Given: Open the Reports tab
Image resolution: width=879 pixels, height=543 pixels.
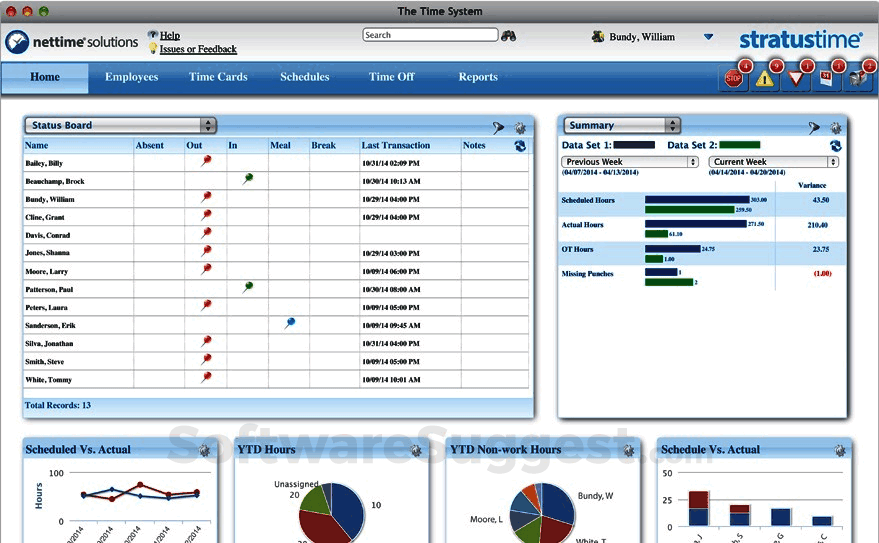Looking at the screenshot, I should 478,77.
